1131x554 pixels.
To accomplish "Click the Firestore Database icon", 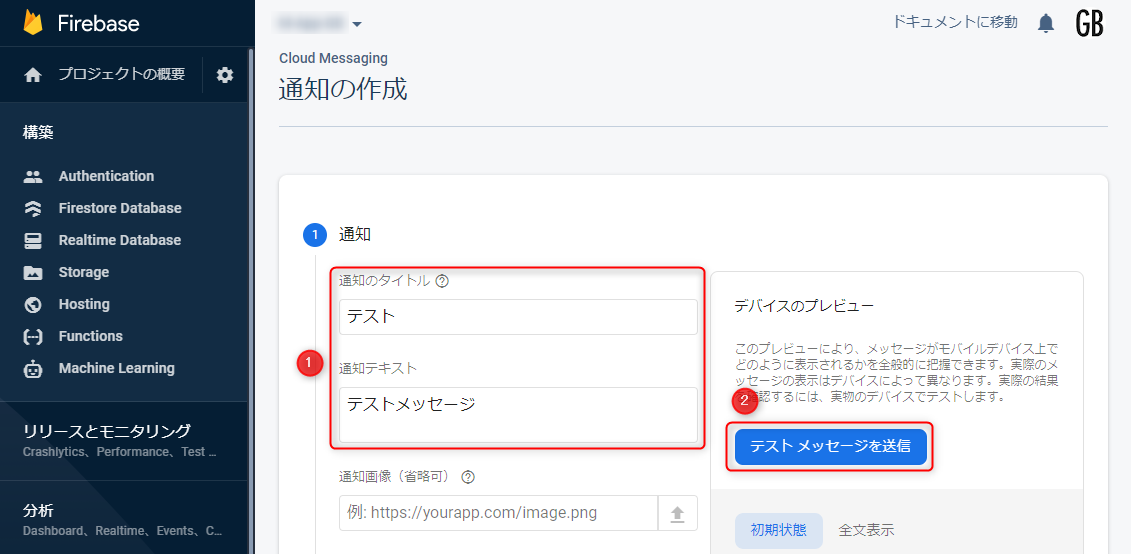I will (x=33, y=208).
